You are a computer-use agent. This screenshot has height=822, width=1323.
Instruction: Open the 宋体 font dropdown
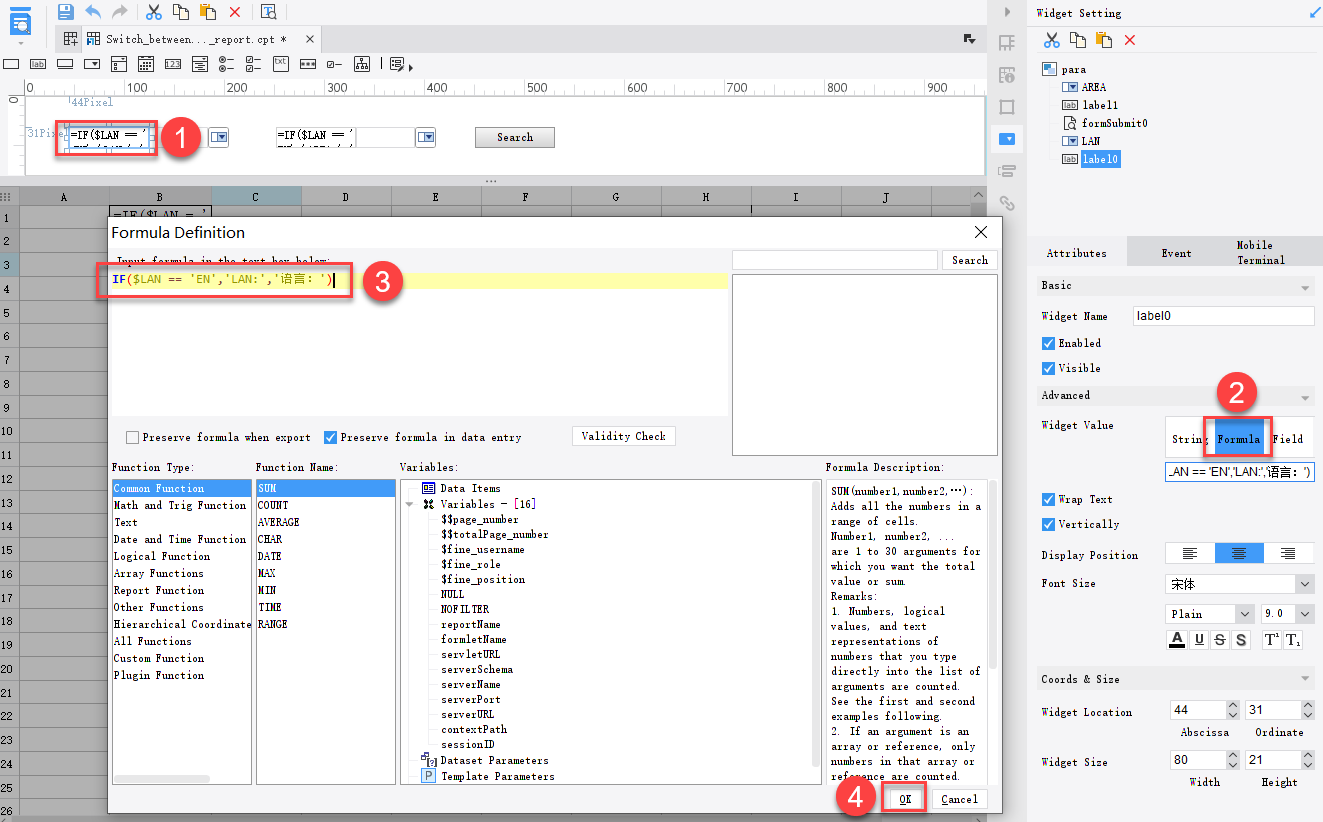pos(1239,585)
